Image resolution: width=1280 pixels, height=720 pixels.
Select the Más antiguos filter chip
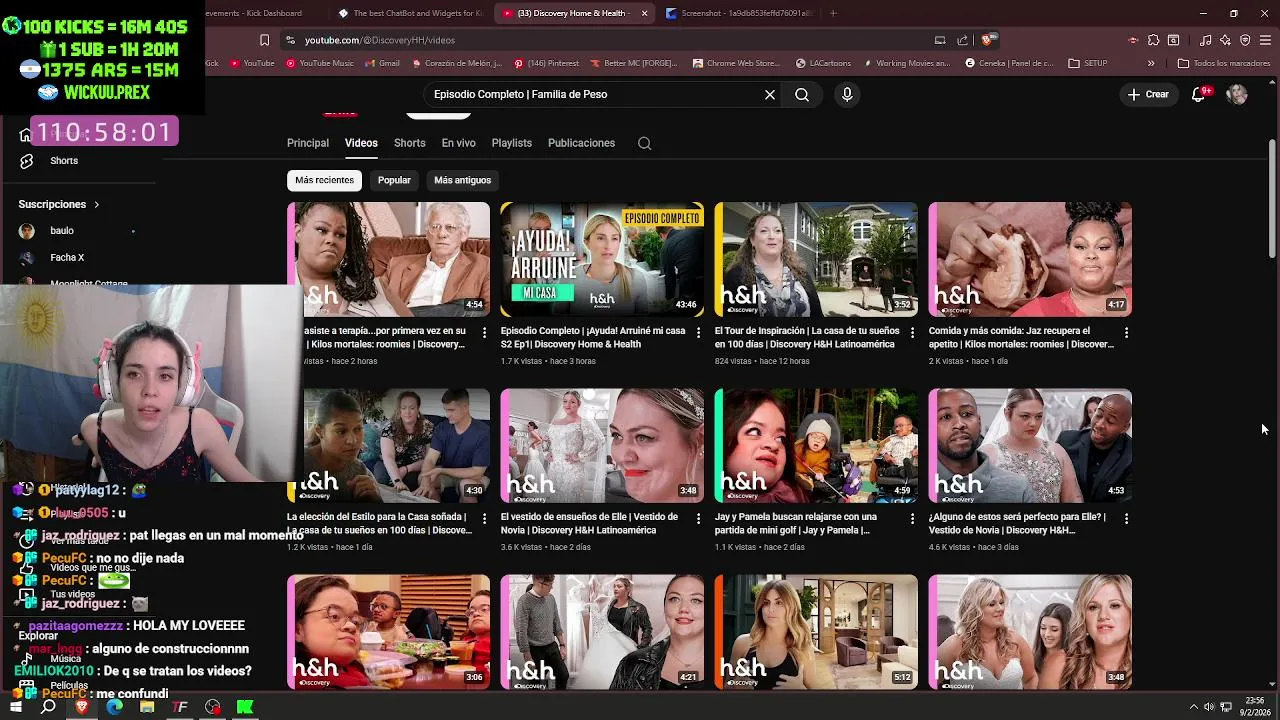tap(462, 180)
